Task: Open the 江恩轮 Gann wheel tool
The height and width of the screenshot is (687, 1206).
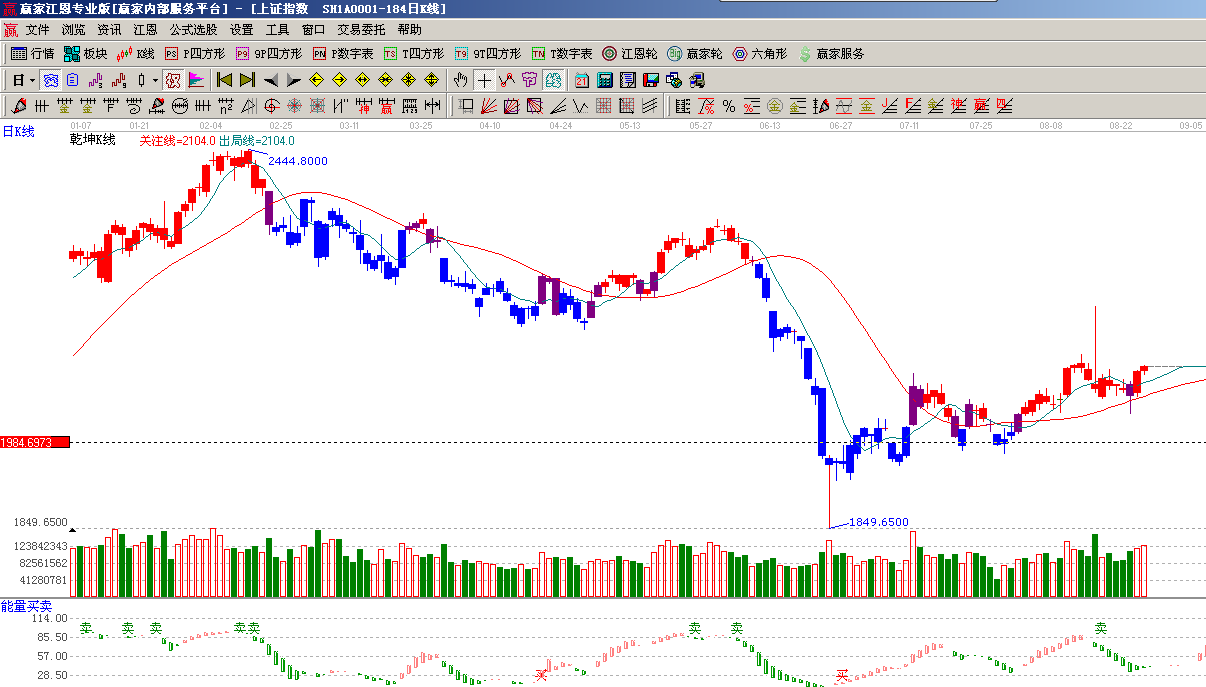Action: 630,54
